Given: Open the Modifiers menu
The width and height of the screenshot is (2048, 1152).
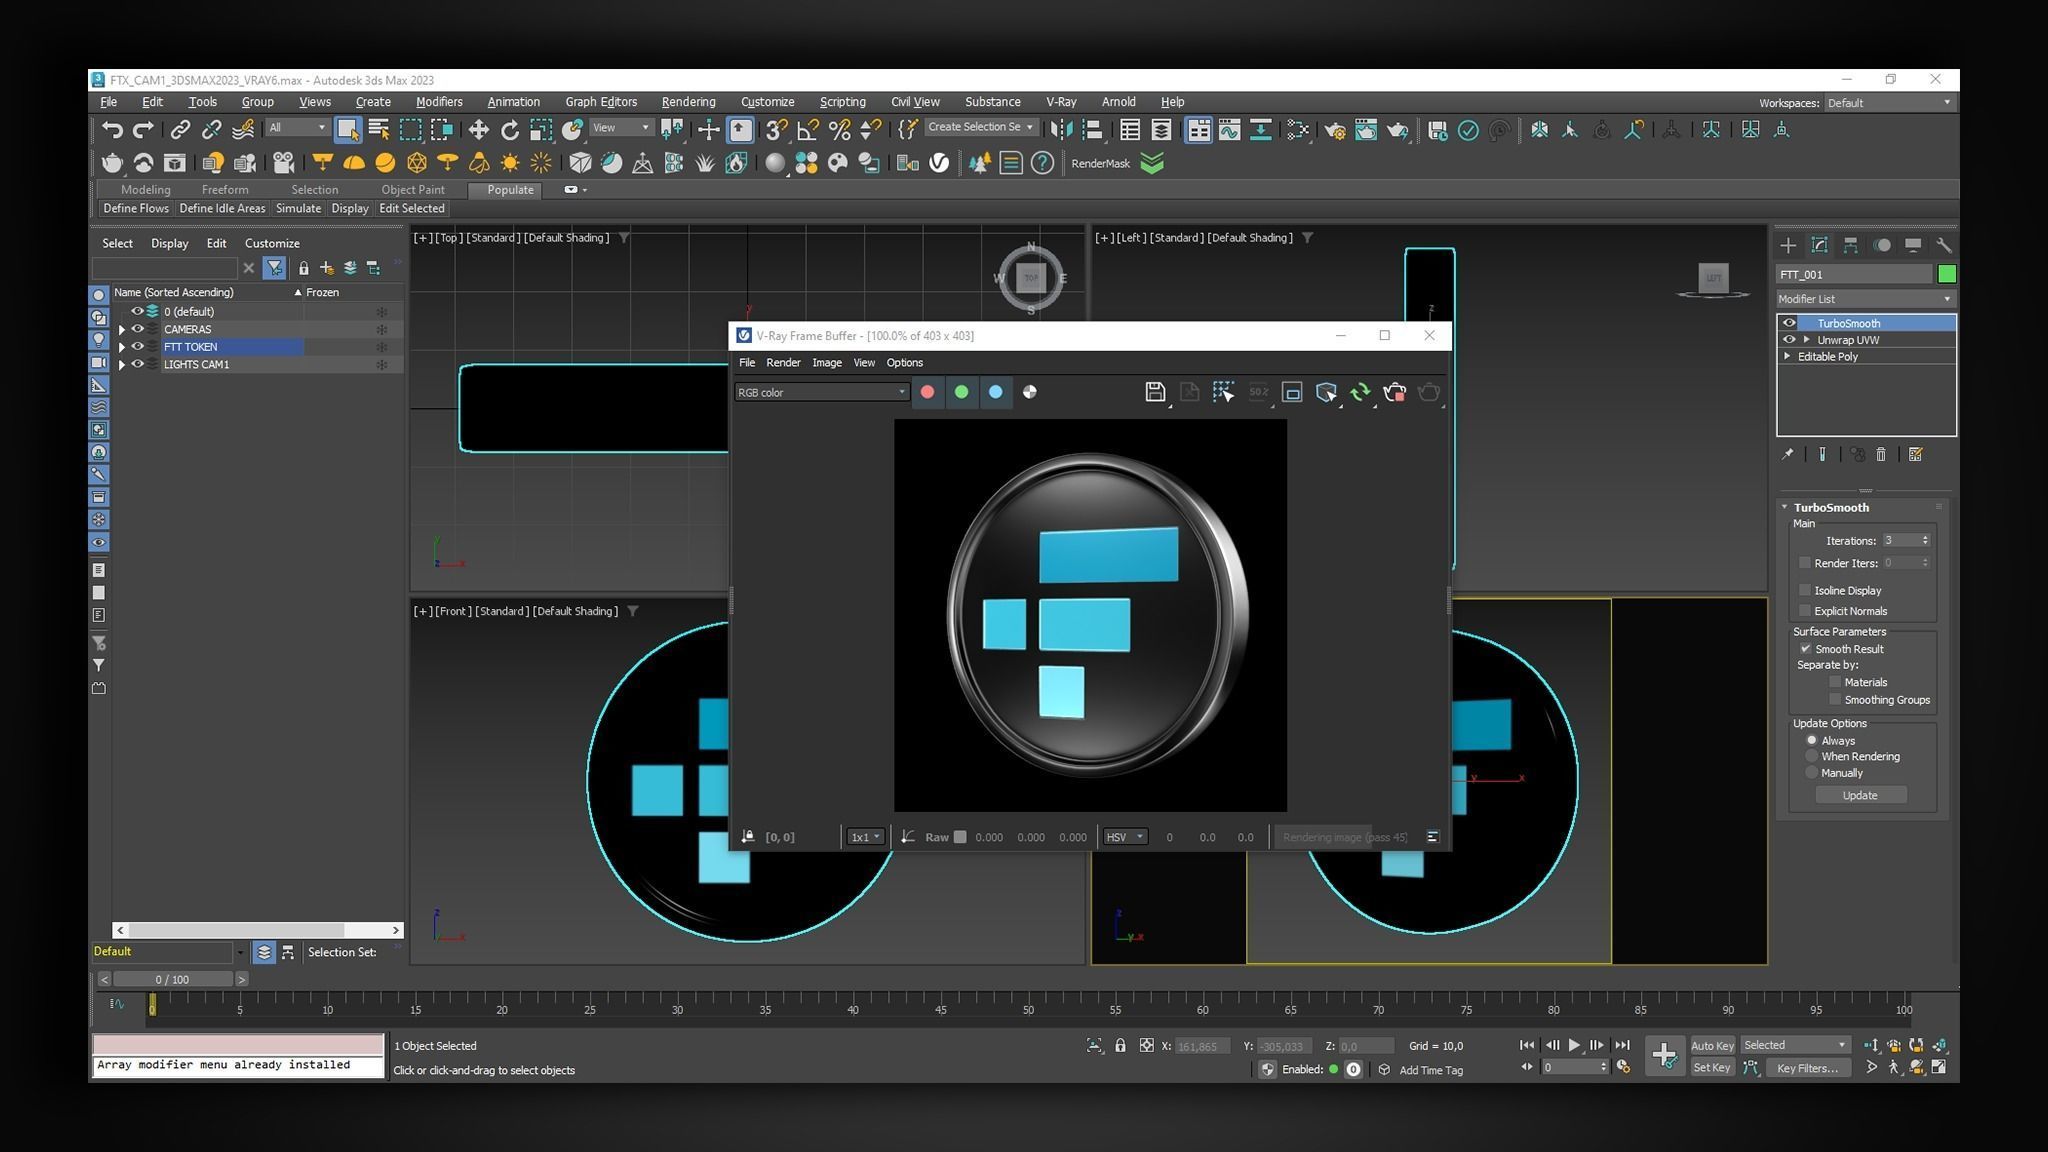Looking at the screenshot, I should 439,102.
